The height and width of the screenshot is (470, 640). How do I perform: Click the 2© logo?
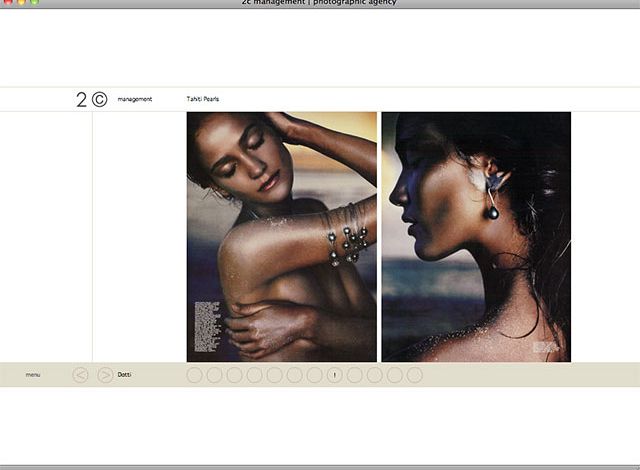[91, 99]
